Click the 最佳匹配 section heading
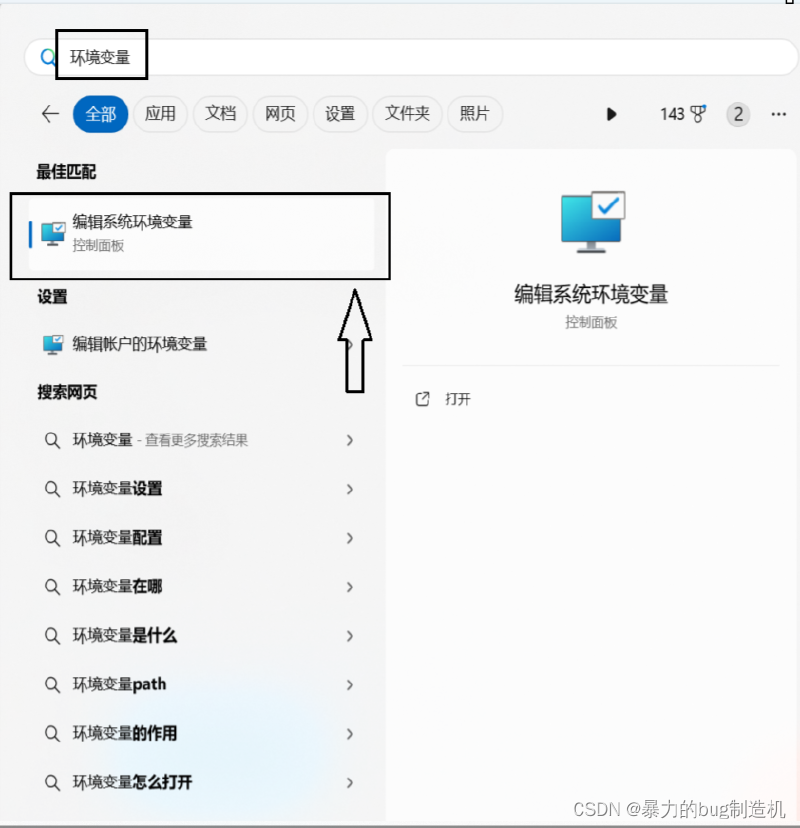Viewport: 800px width, 828px height. (66, 172)
